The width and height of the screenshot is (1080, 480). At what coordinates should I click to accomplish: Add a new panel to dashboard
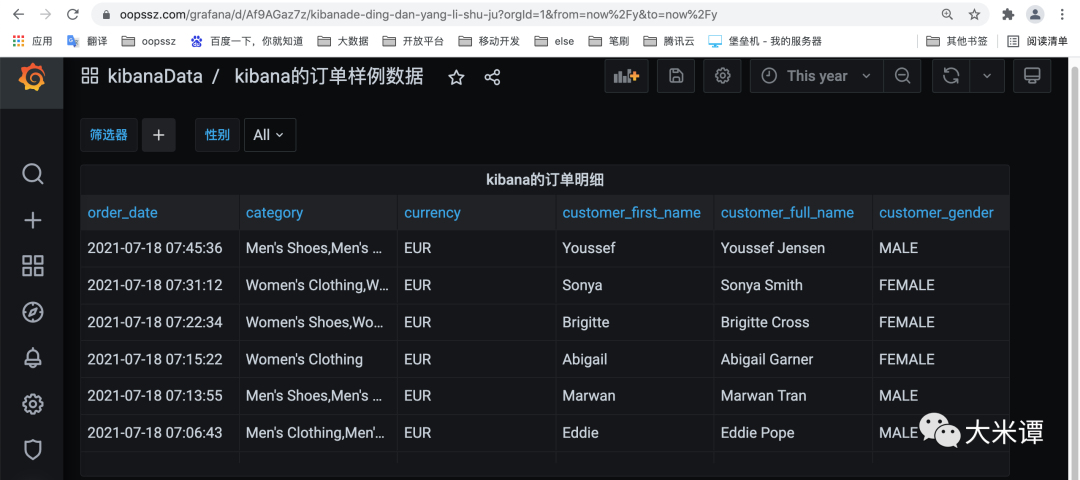tap(626, 76)
